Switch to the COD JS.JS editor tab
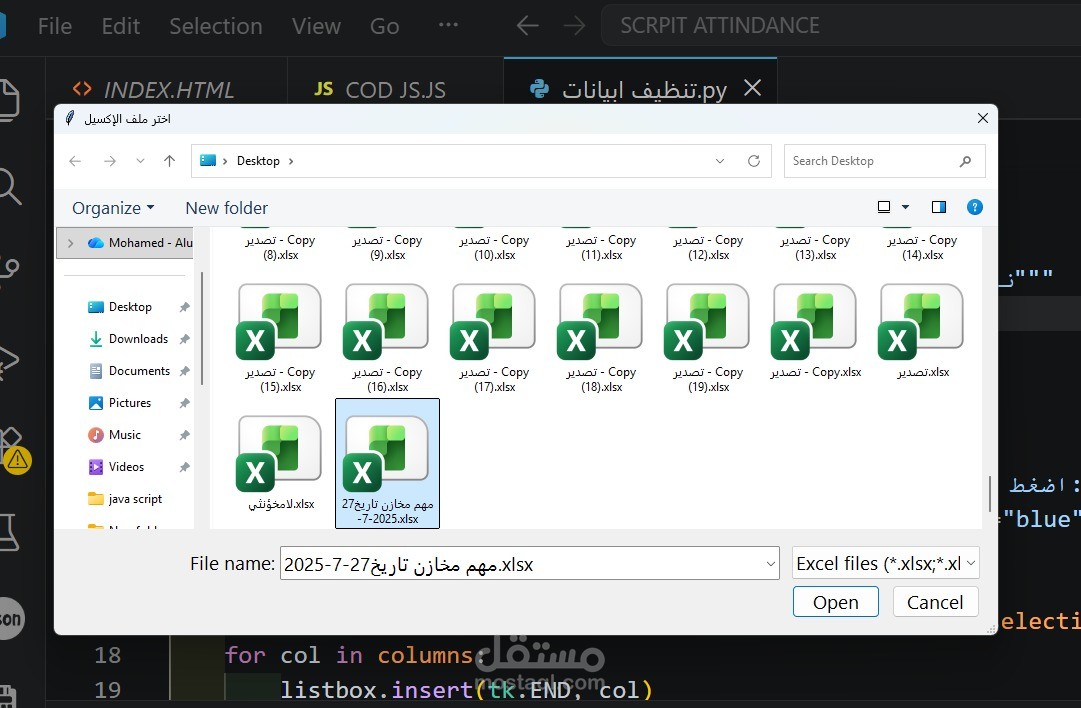Image resolution: width=1081 pixels, height=708 pixels. [380, 90]
